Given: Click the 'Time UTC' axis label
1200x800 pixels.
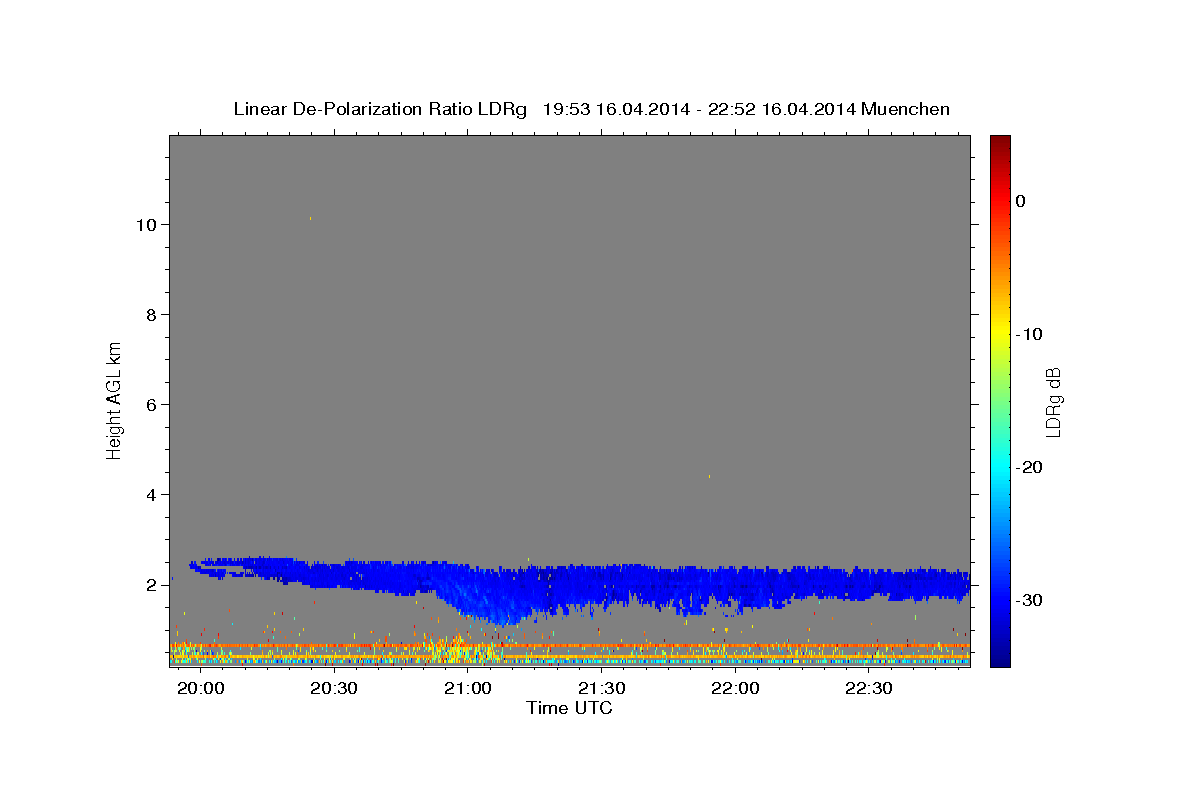Looking at the screenshot, I should pos(569,708).
